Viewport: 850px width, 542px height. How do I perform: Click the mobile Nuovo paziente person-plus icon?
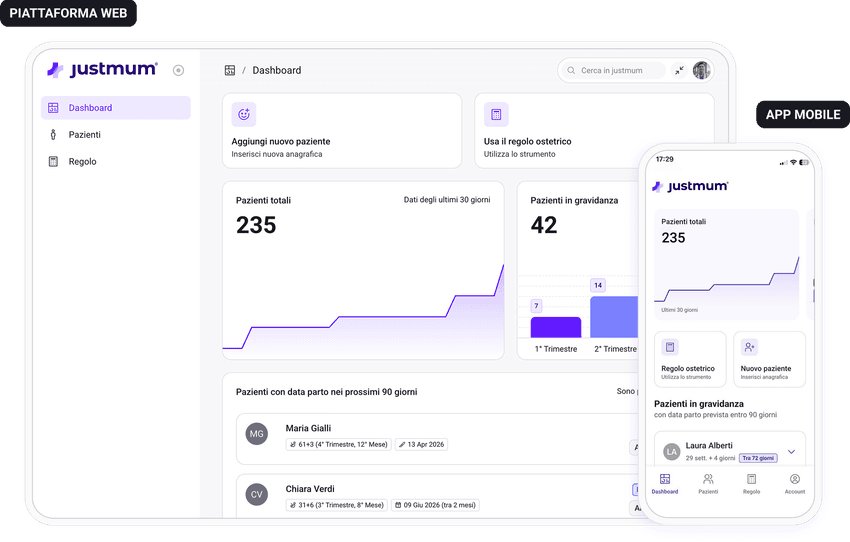pos(749,347)
